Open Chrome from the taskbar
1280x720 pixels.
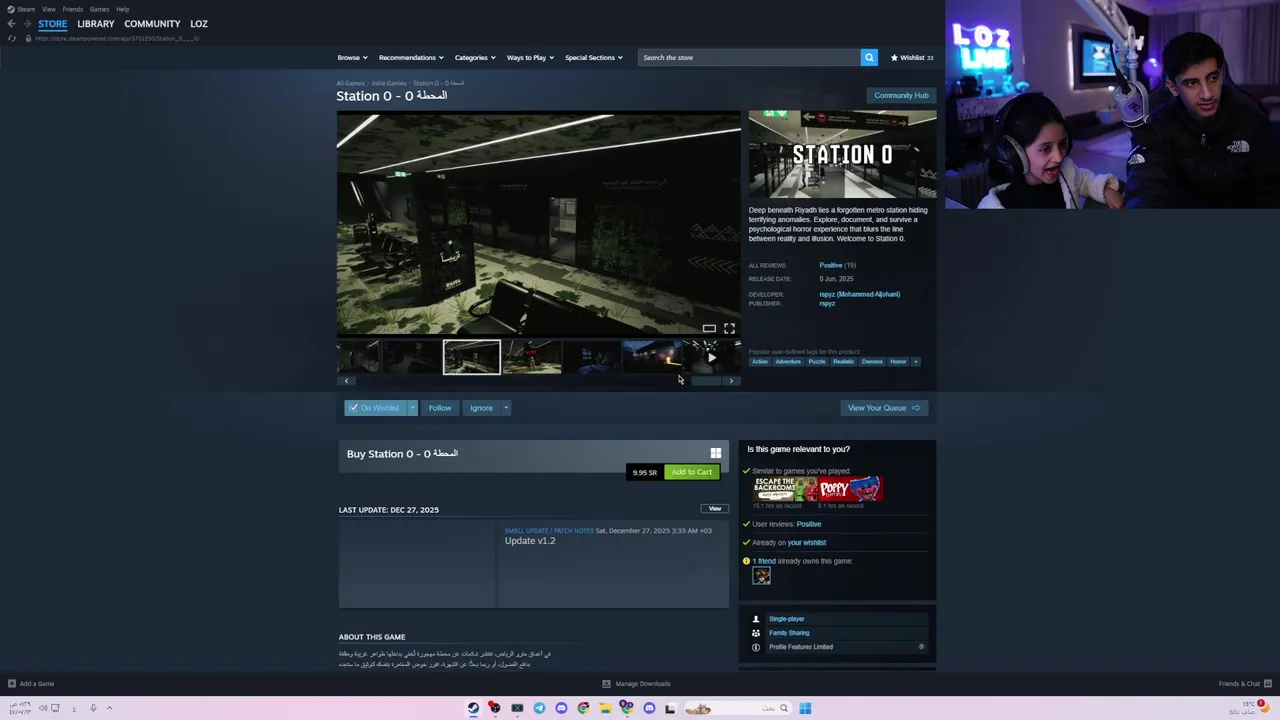[x=583, y=708]
